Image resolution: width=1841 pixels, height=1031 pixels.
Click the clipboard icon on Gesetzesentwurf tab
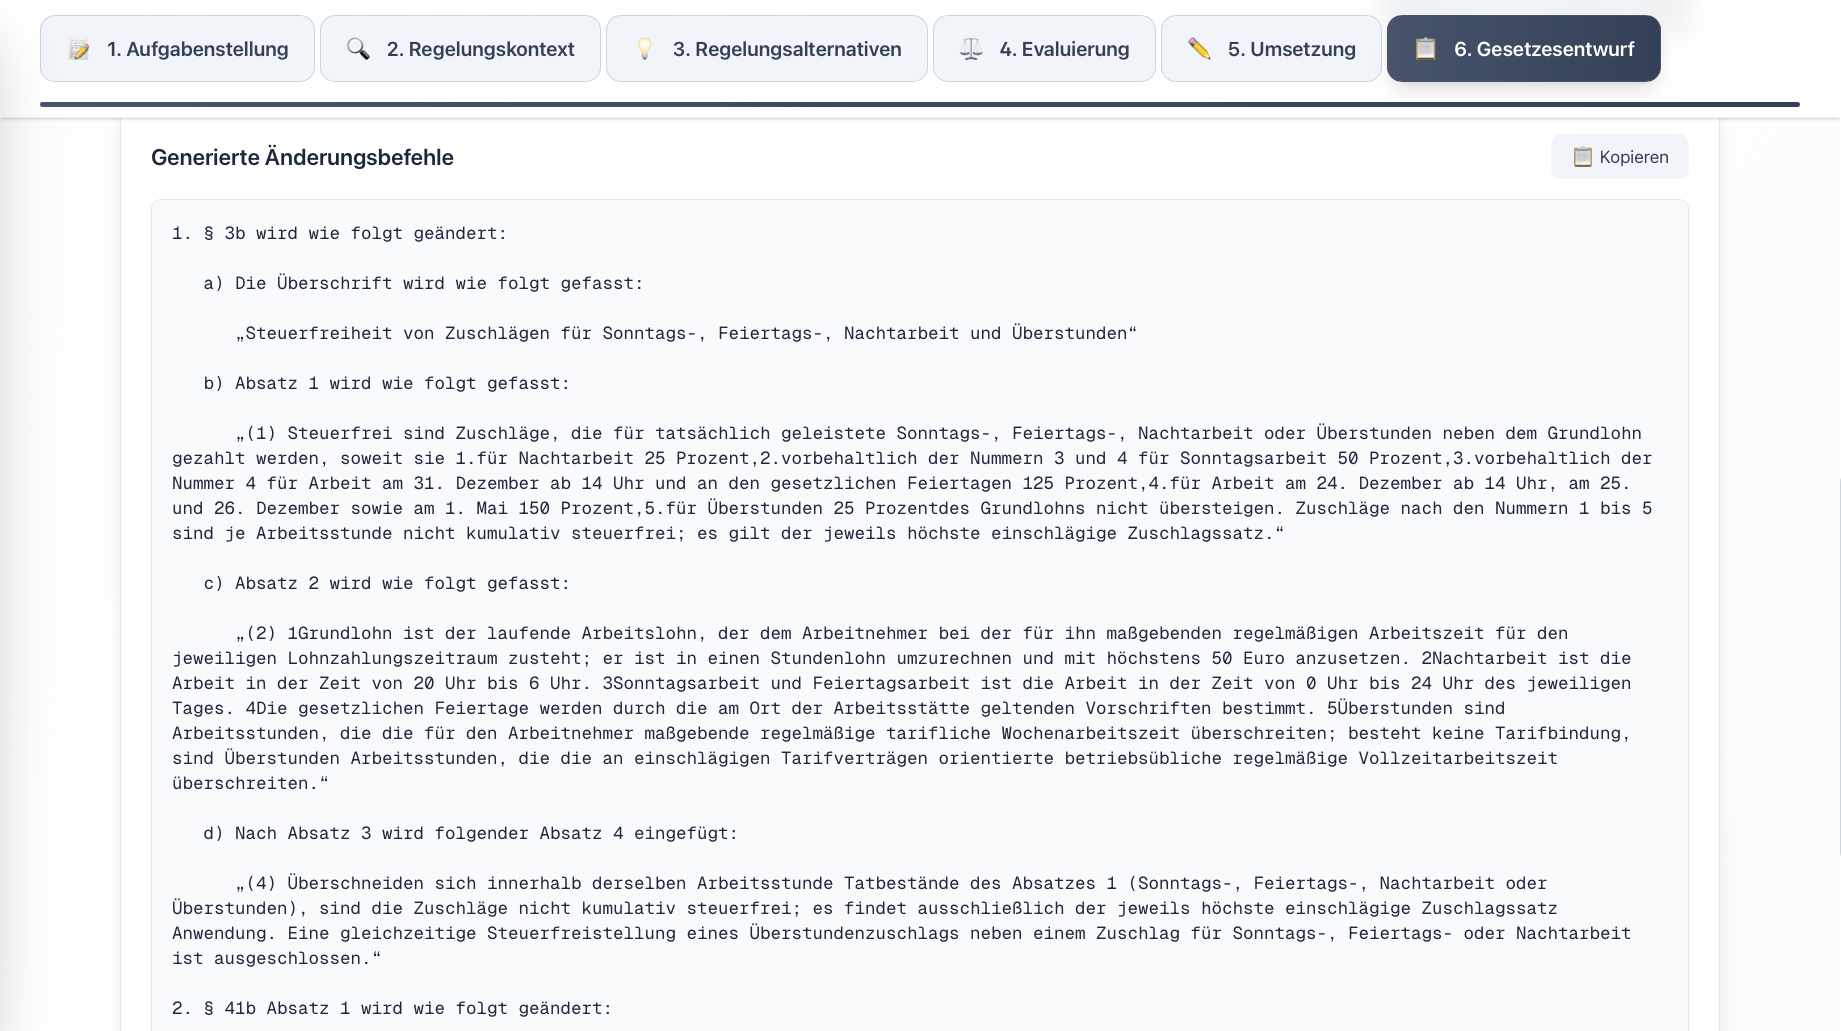pyautogui.click(x=1424, y=48)
